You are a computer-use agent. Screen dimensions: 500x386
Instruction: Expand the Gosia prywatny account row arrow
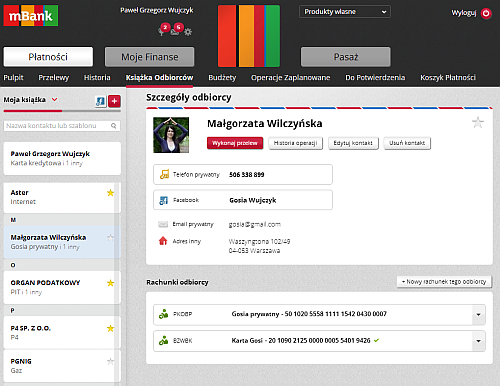coord(479,314)
